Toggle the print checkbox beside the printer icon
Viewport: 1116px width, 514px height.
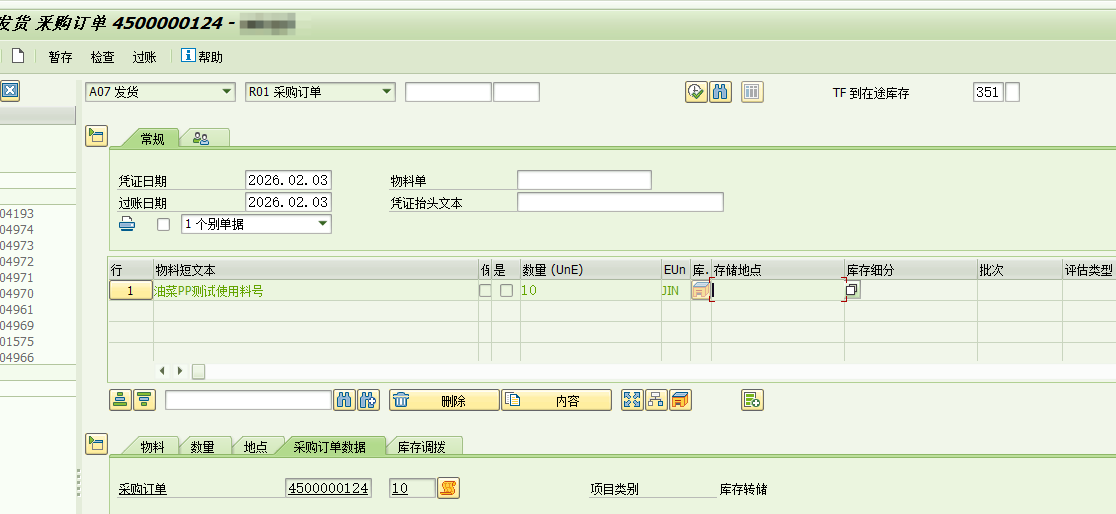coord(164,225)
